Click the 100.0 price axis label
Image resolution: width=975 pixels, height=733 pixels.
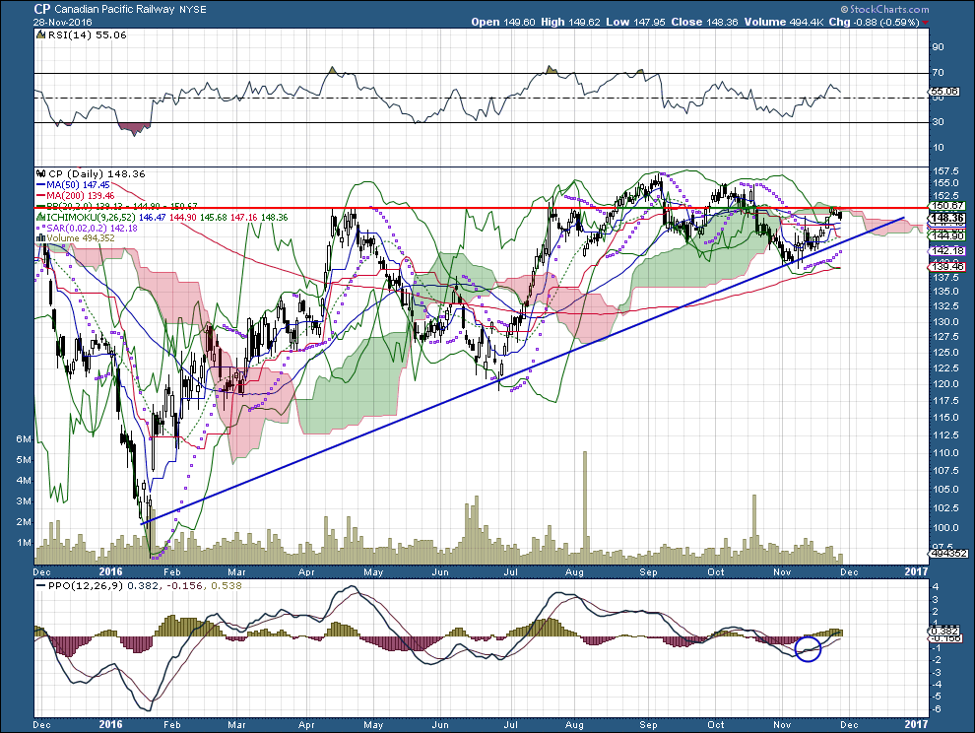944,528
